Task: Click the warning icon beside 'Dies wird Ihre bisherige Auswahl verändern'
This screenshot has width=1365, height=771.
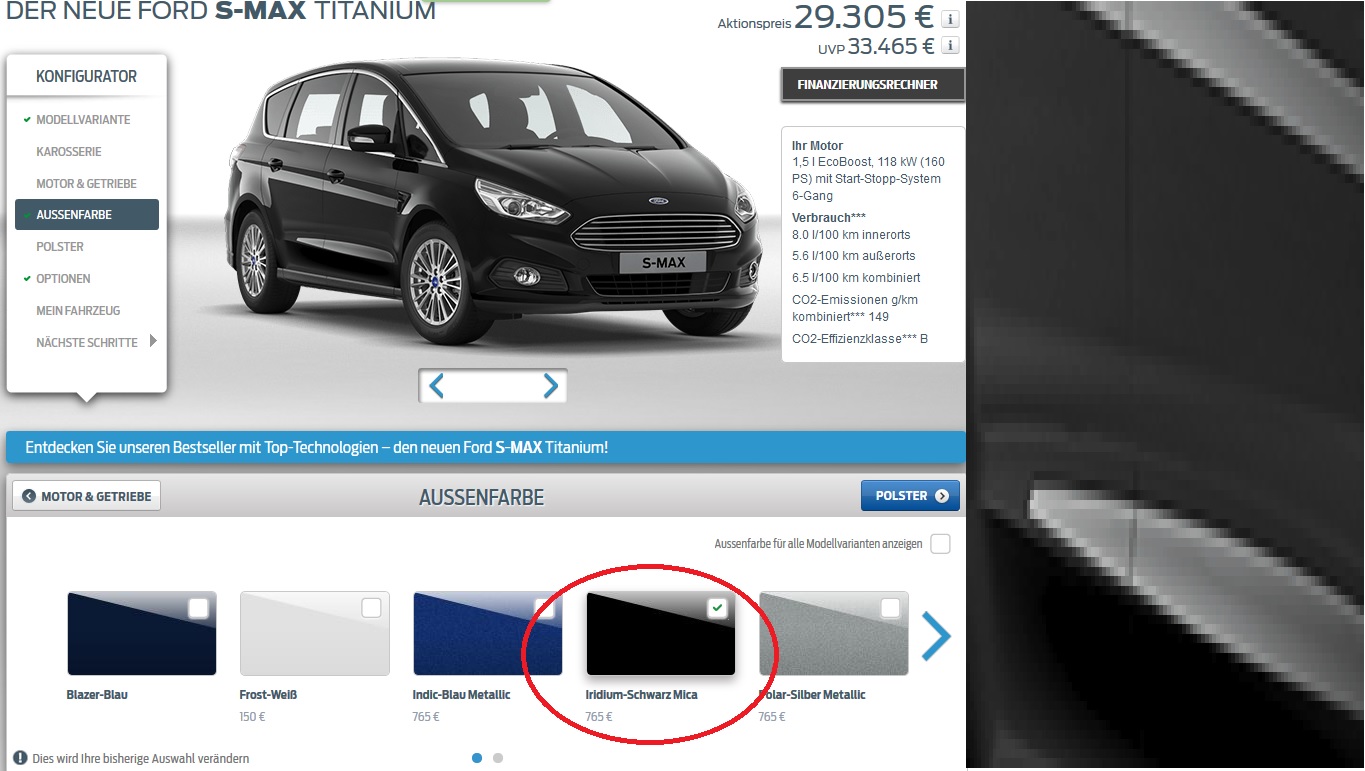Action: click(x=20, y=758)
